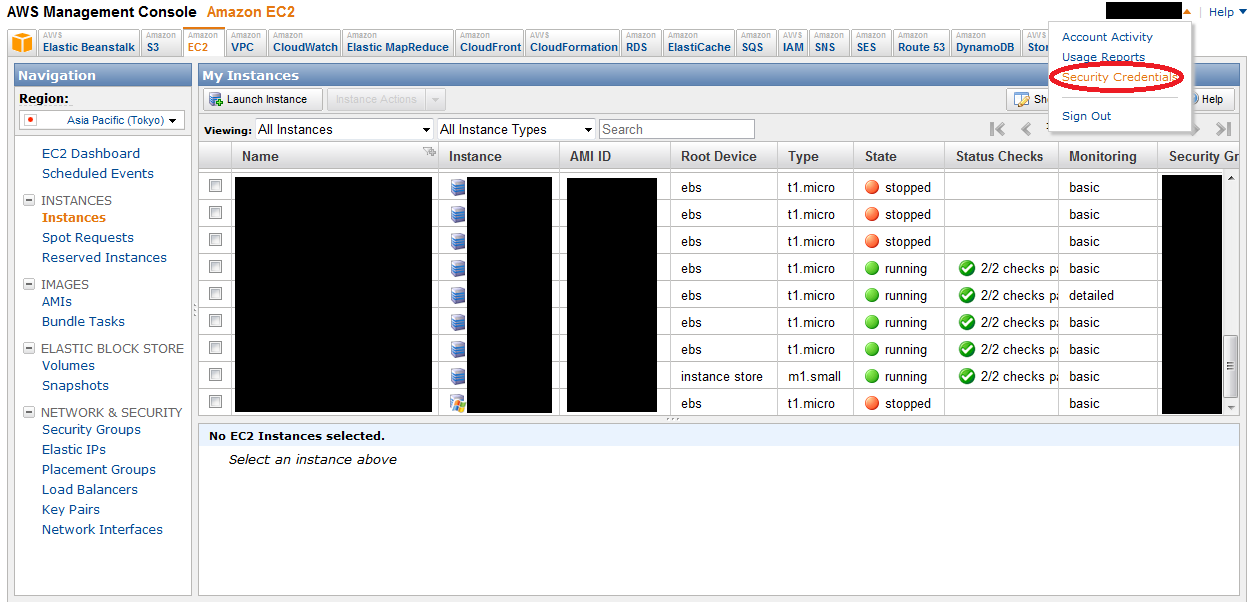Screen dimensions: 1248x602
Task: Click the green check icon in the detailed row
Action: click(x=967, y=296)
